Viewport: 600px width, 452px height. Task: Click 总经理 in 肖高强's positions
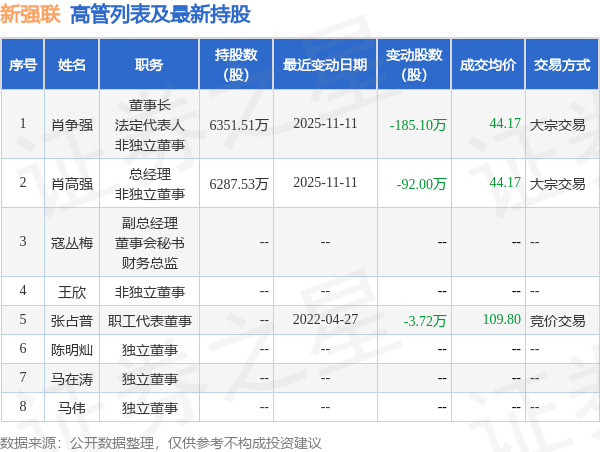tap(150, 174)
